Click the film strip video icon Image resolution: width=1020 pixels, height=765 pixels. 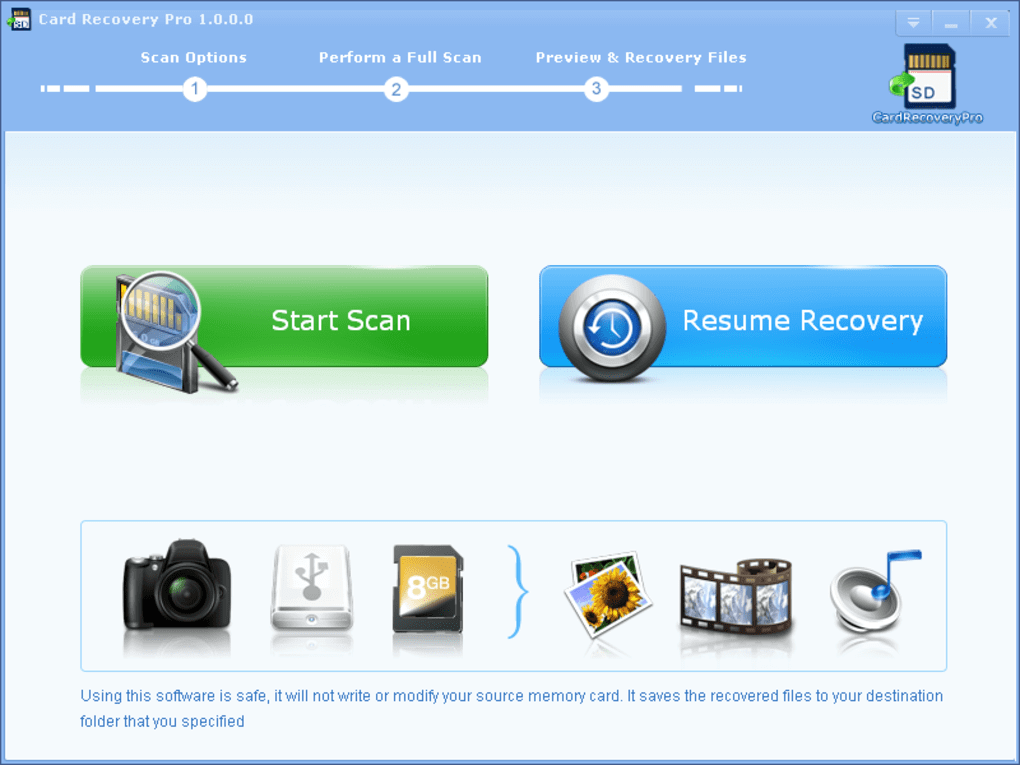coord(737,595)
